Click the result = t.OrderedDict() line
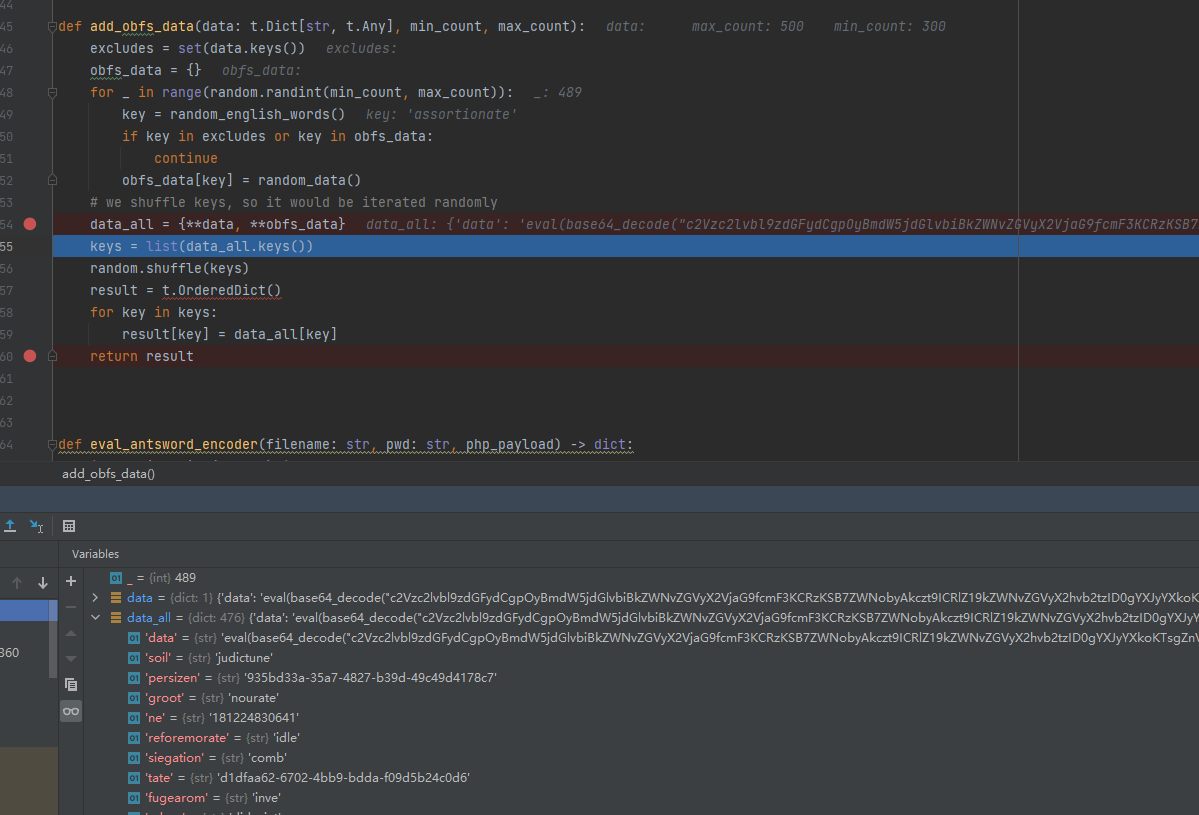The width and height of the screenshot is (1199, 815). [x=186, y=291]
